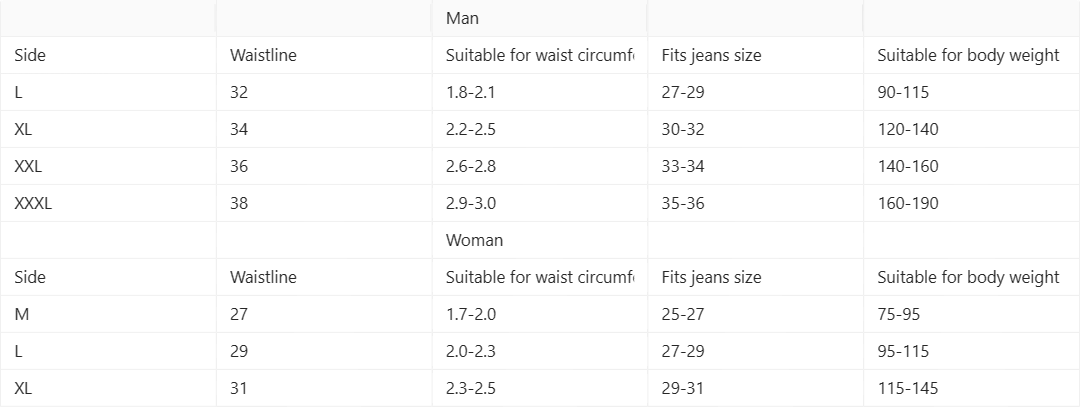Select the 160-190 body weight cell
The height and width of the screenshot is (408, 1080).
[x=908, y=203]
